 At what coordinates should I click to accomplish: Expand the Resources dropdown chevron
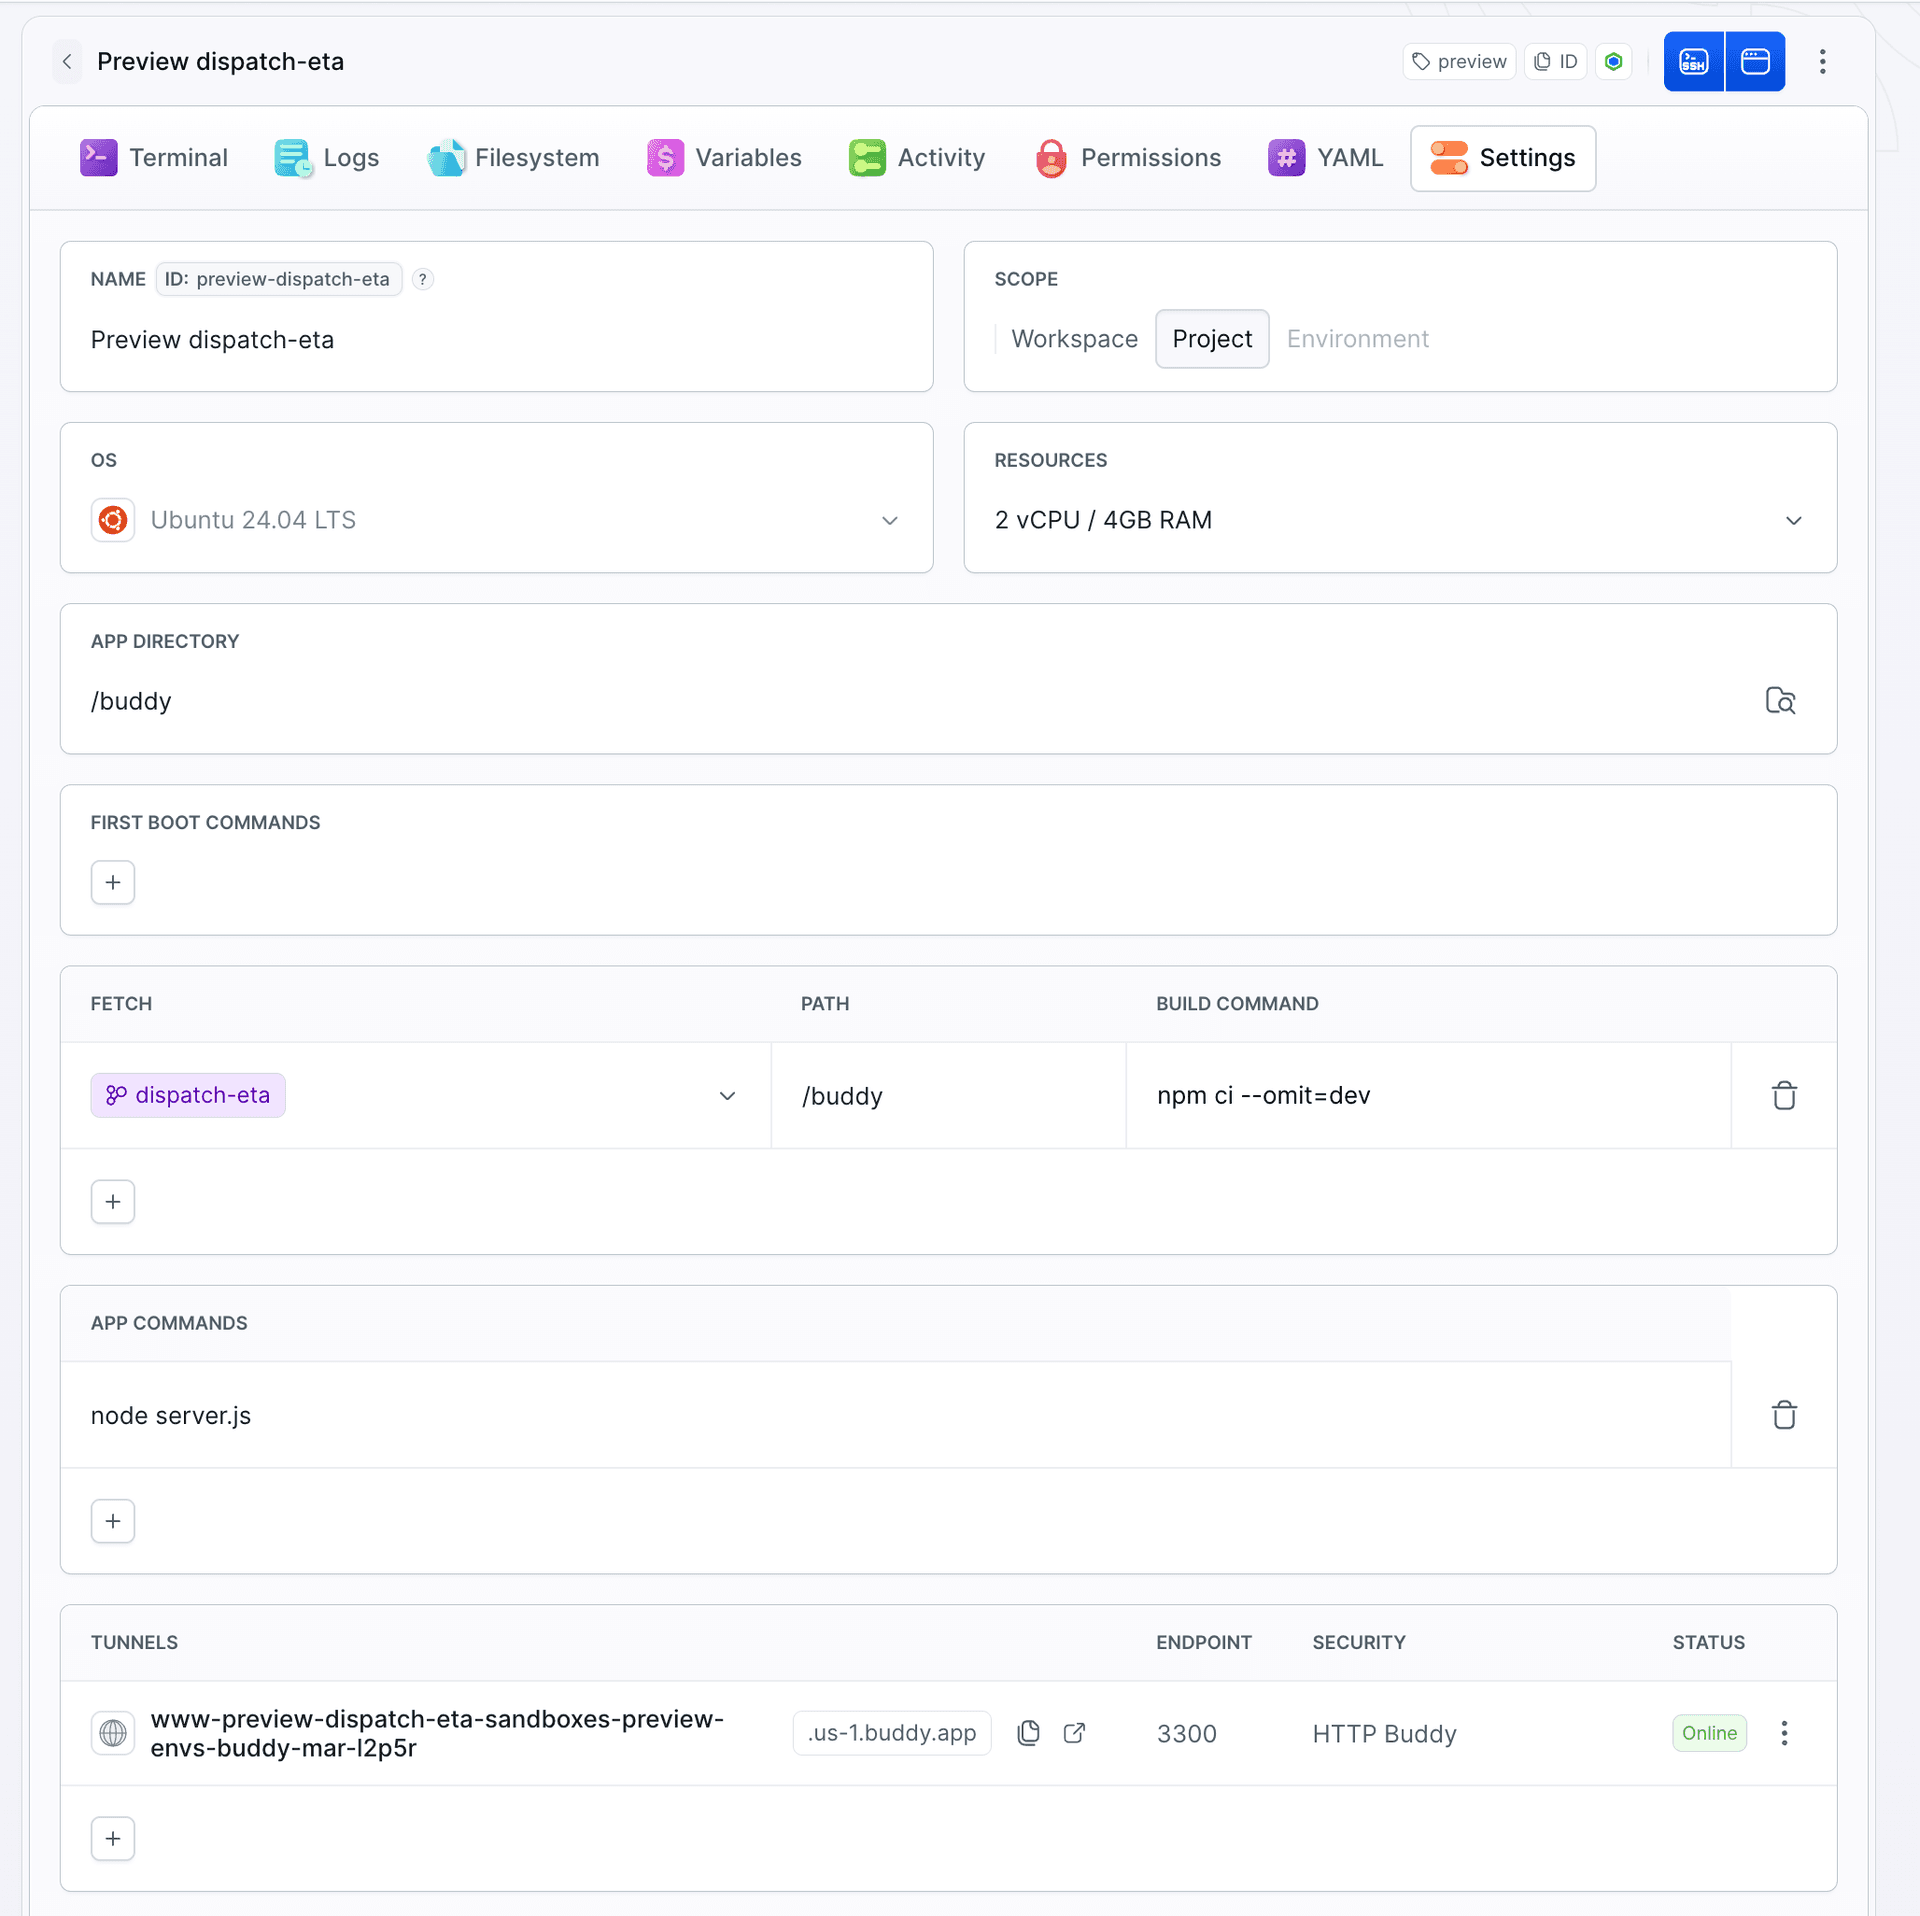1793,521
